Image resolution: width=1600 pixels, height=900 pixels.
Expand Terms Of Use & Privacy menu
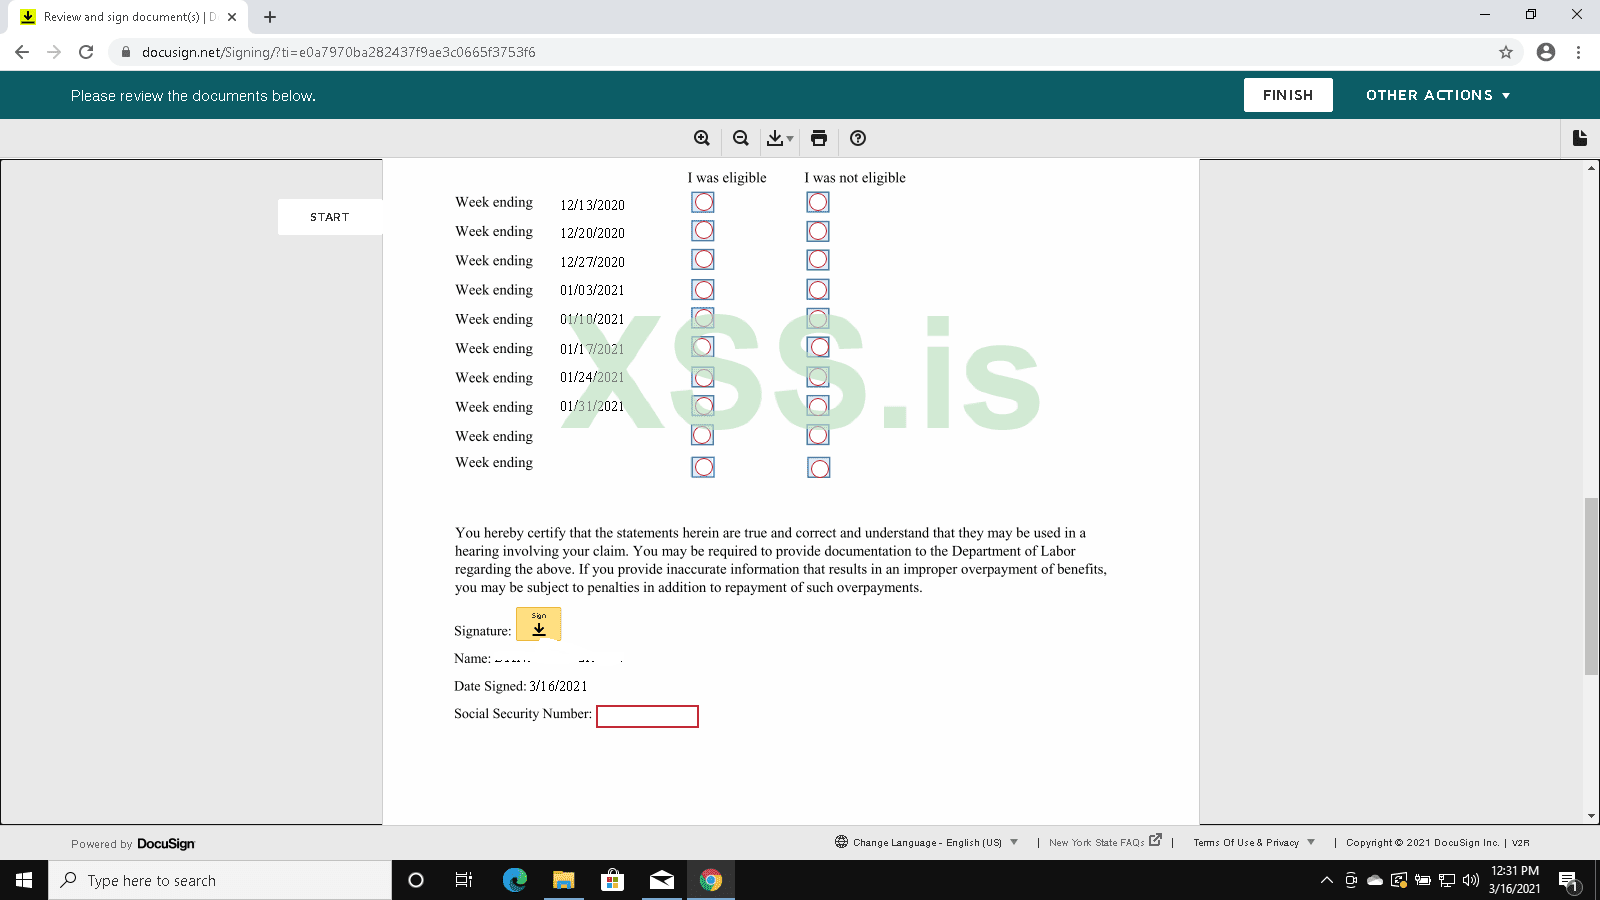click(1254, 842)
